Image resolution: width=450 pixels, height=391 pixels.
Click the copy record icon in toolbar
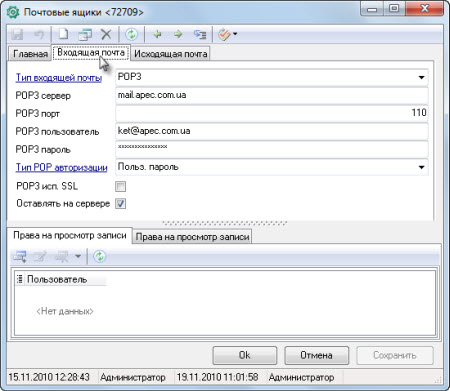tap(85, 34)
